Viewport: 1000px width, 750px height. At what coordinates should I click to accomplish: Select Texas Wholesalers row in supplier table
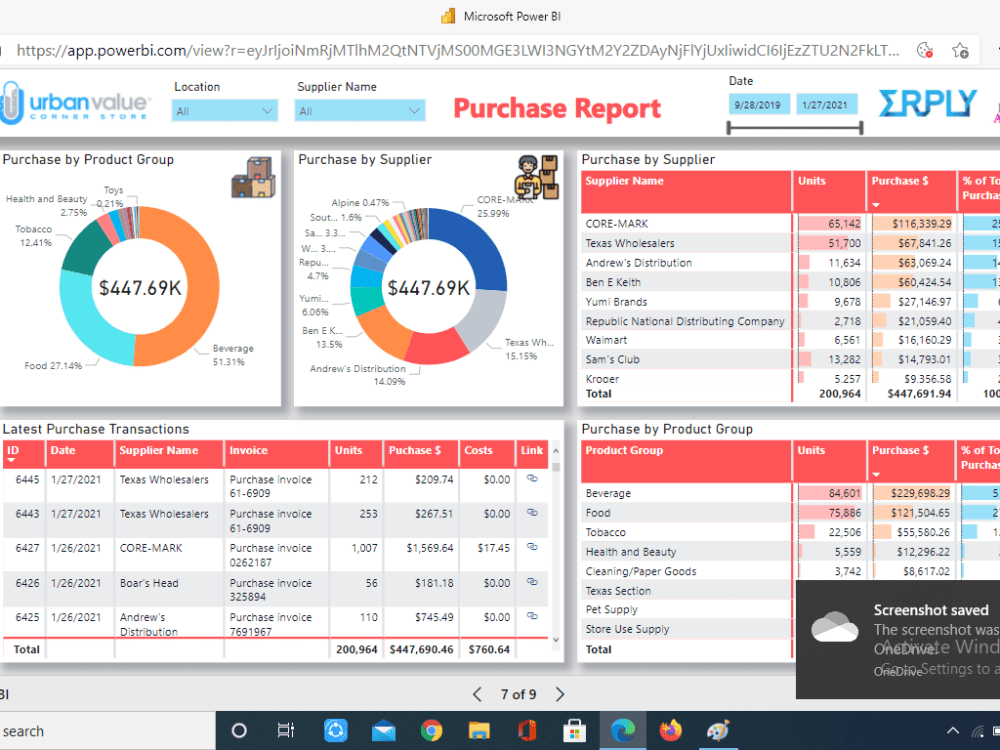(x=790, y=243)
